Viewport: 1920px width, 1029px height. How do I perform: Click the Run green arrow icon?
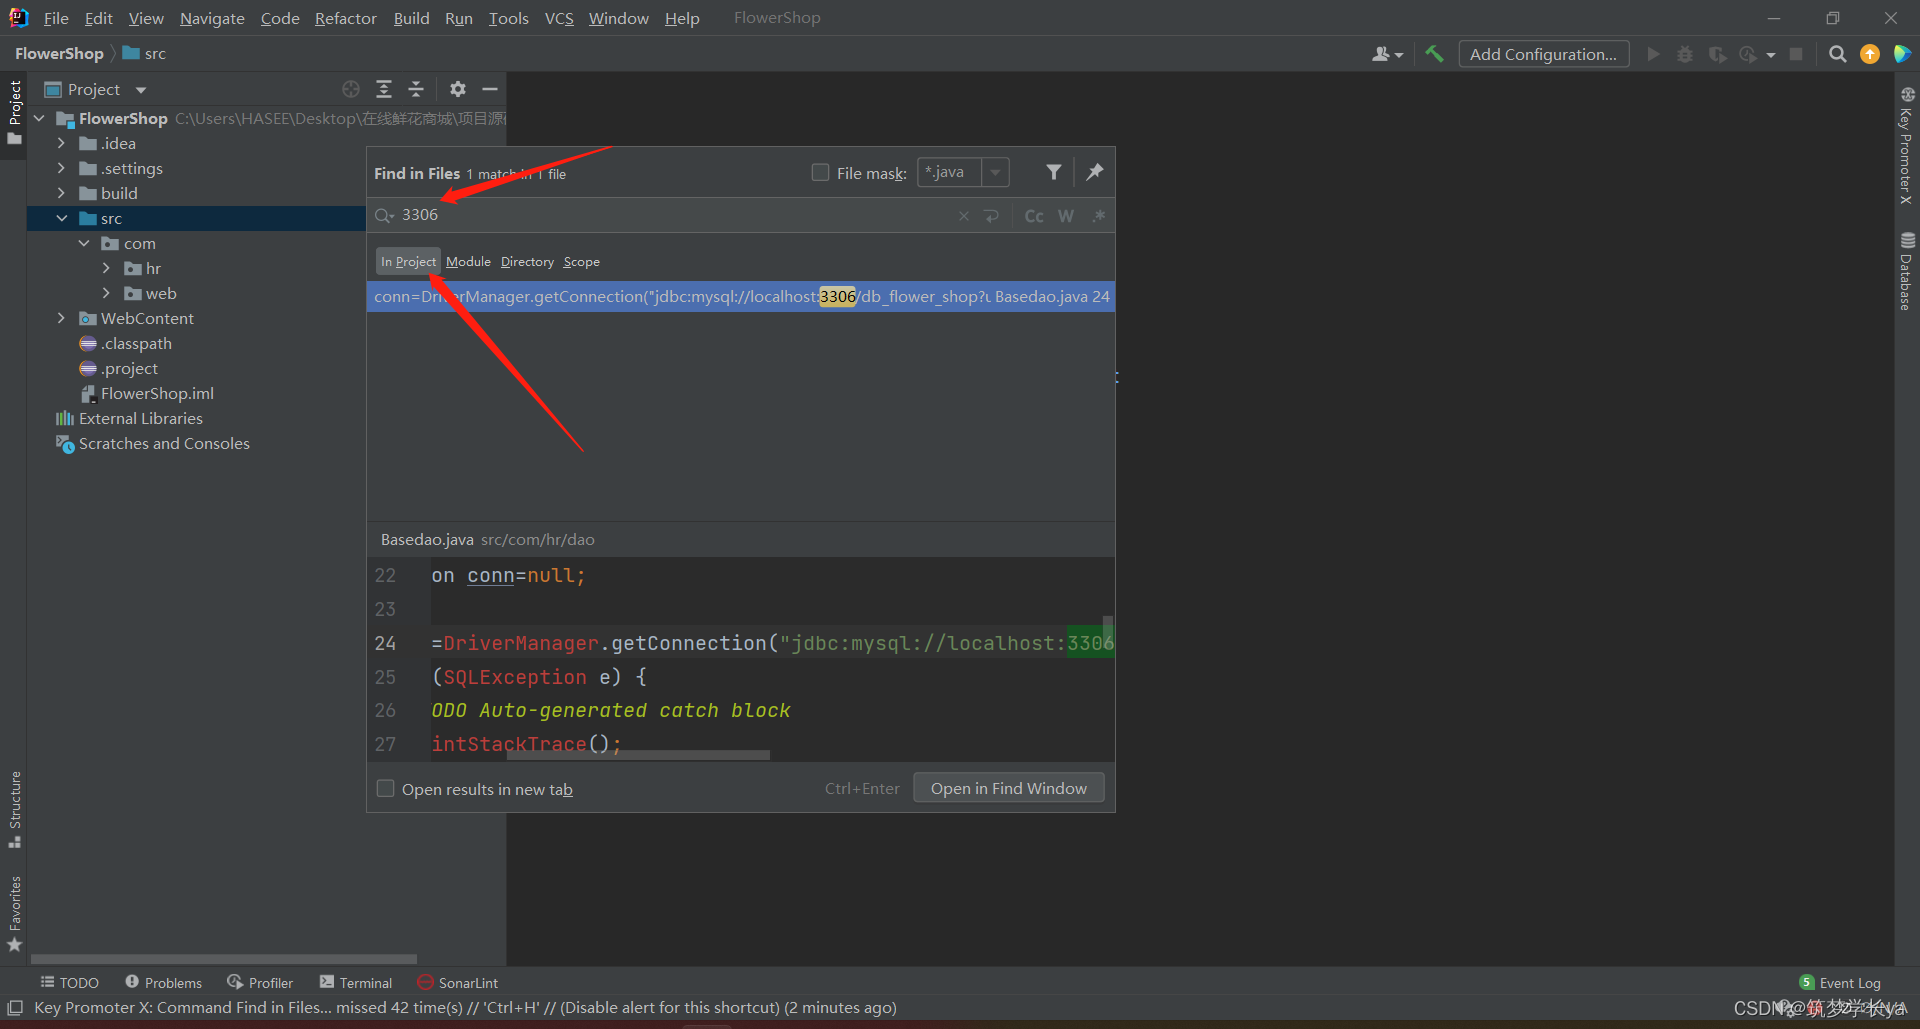(x=1653, y=54)
